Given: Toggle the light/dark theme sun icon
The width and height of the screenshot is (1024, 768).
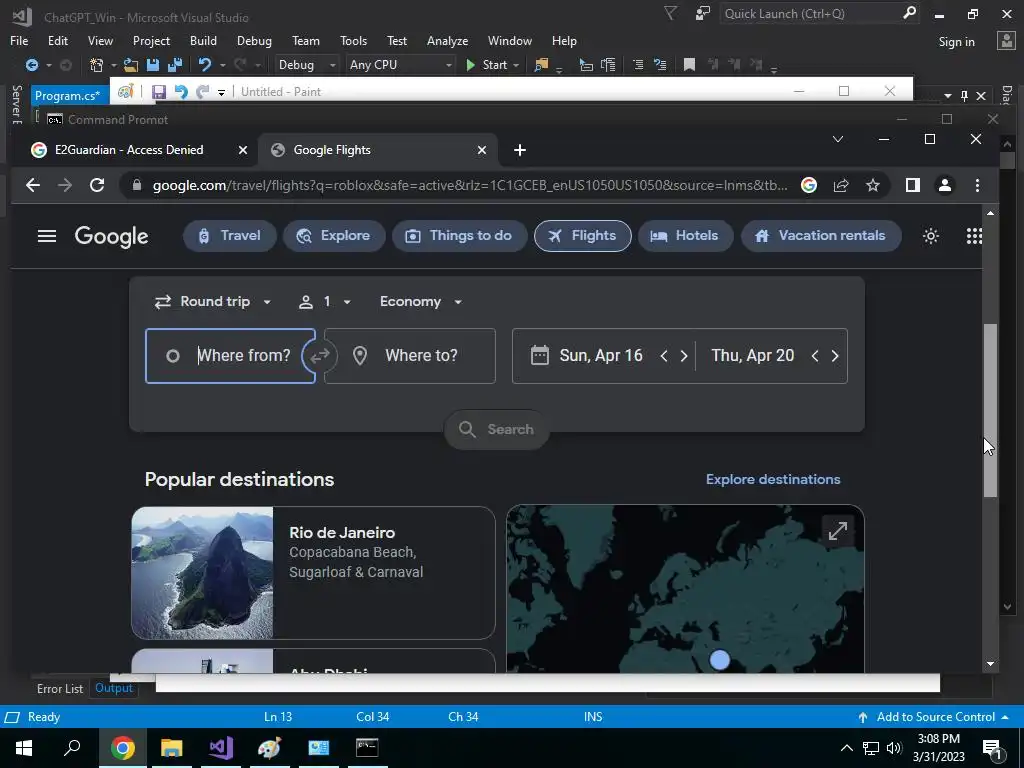Looking at the screenshot, I should pyautogui.click(x=931, y=236).
